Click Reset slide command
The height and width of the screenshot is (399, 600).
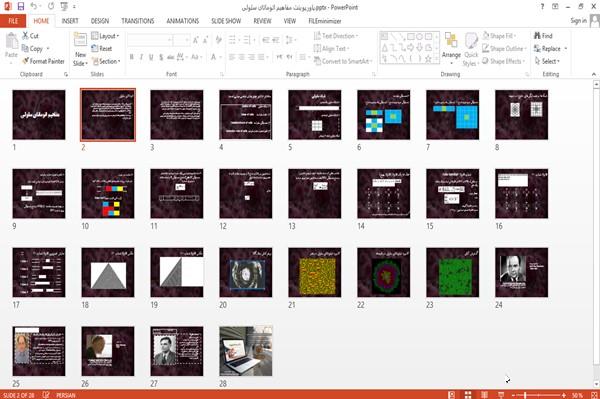pos(102,49)
